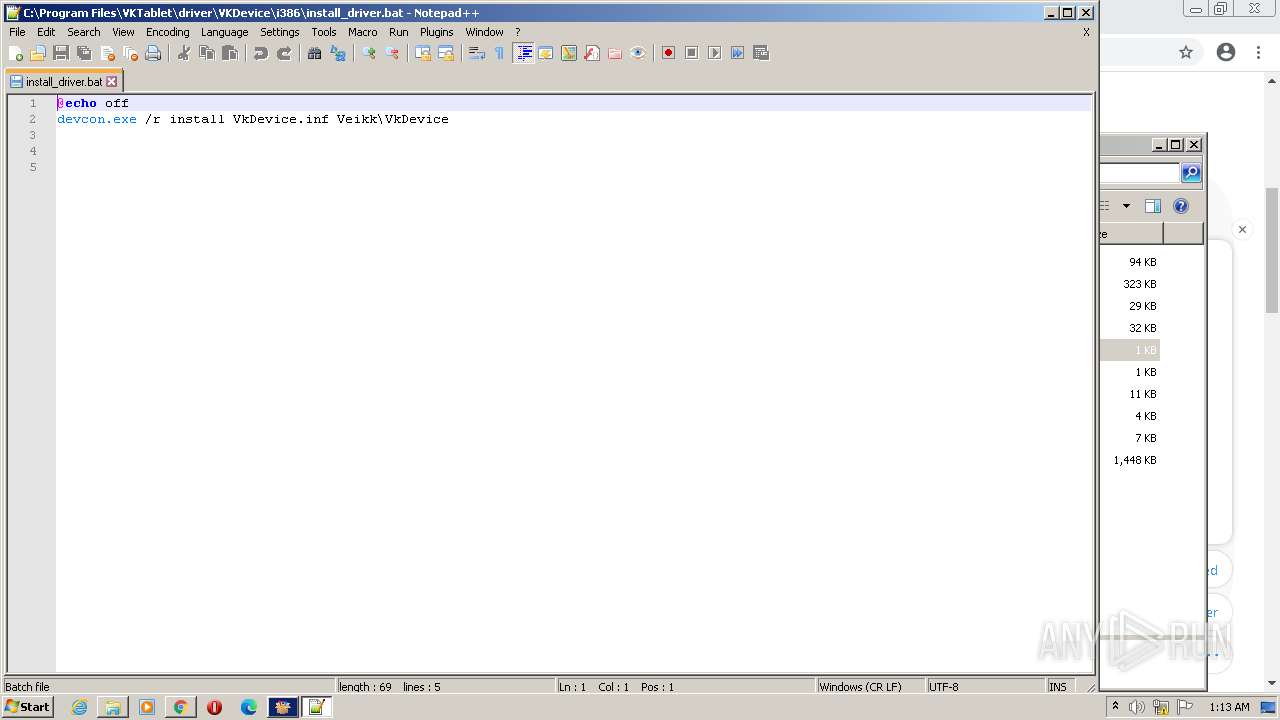Toggle Show all characters pilcrow icon
The image size is (1280, 720).
pos(500,53)
